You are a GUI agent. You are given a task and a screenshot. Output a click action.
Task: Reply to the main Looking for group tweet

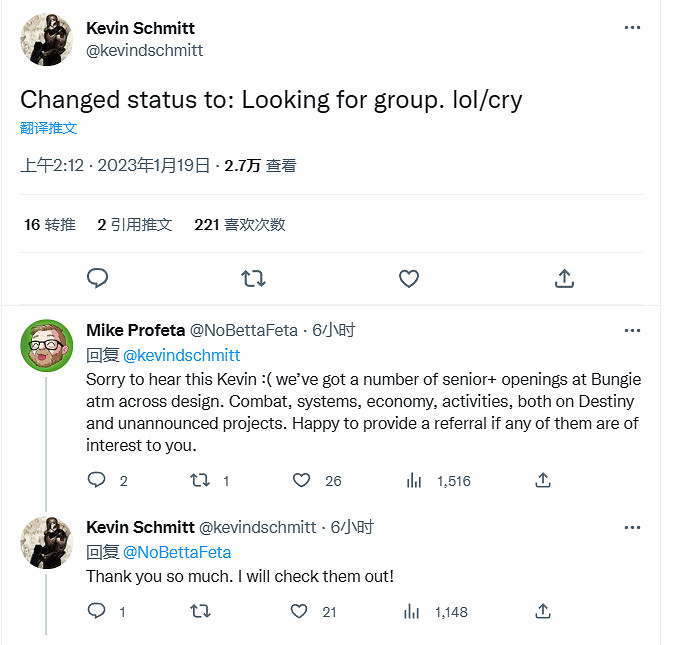click(x=97, y=278)
